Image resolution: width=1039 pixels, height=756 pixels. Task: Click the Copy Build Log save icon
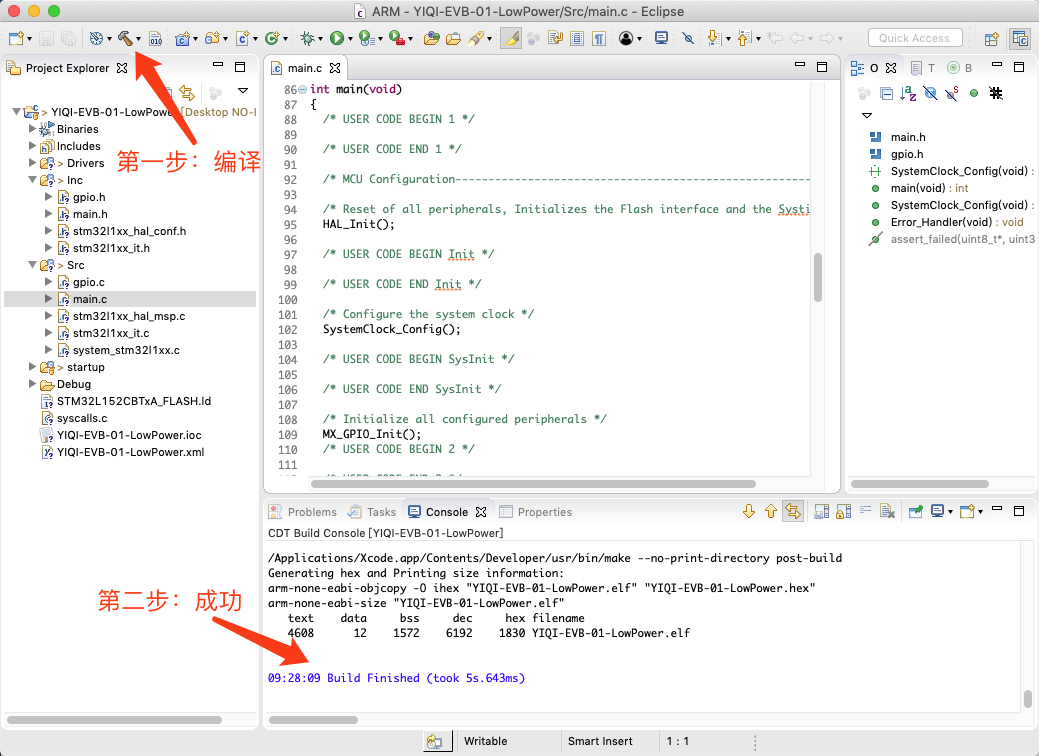click(x=822, y=512)
